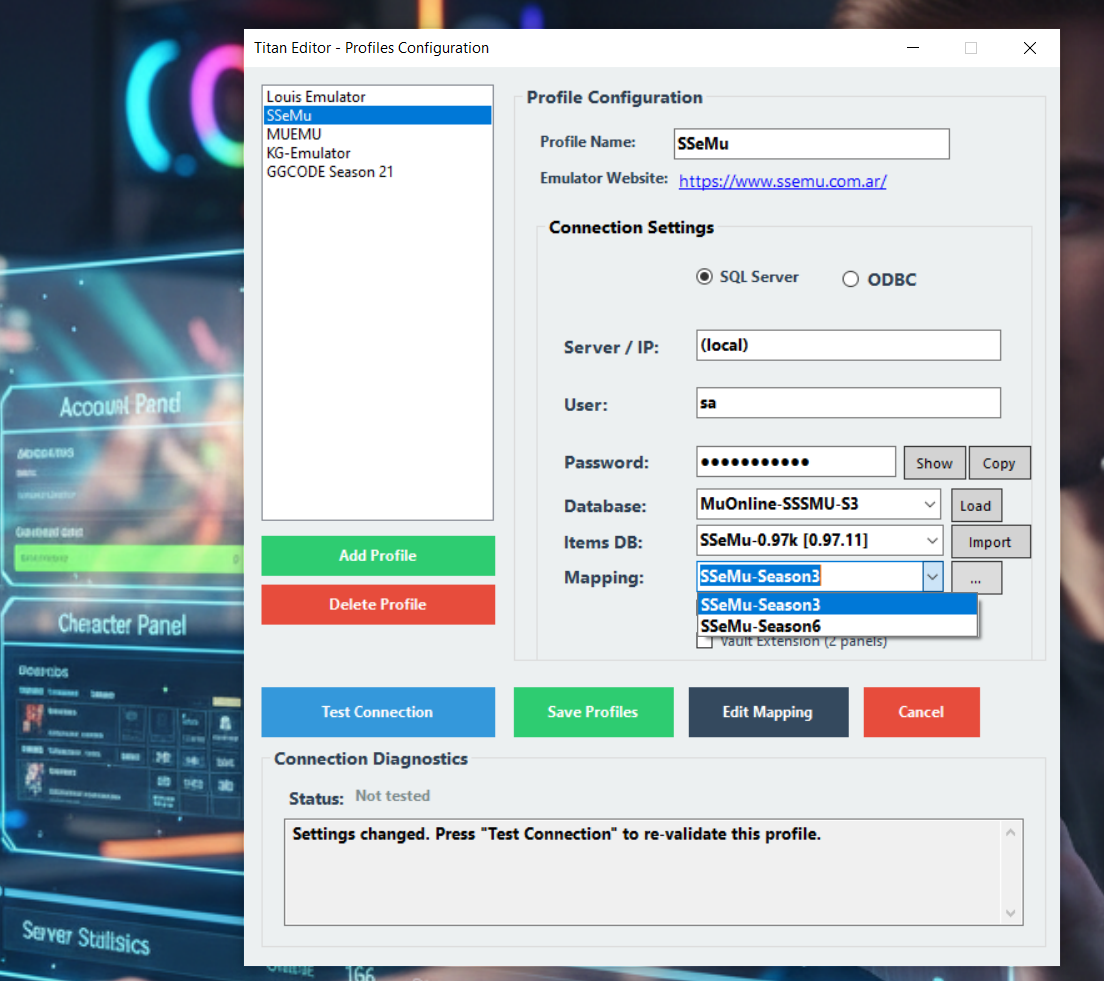Save all configured profiles

tap(593, 712)
